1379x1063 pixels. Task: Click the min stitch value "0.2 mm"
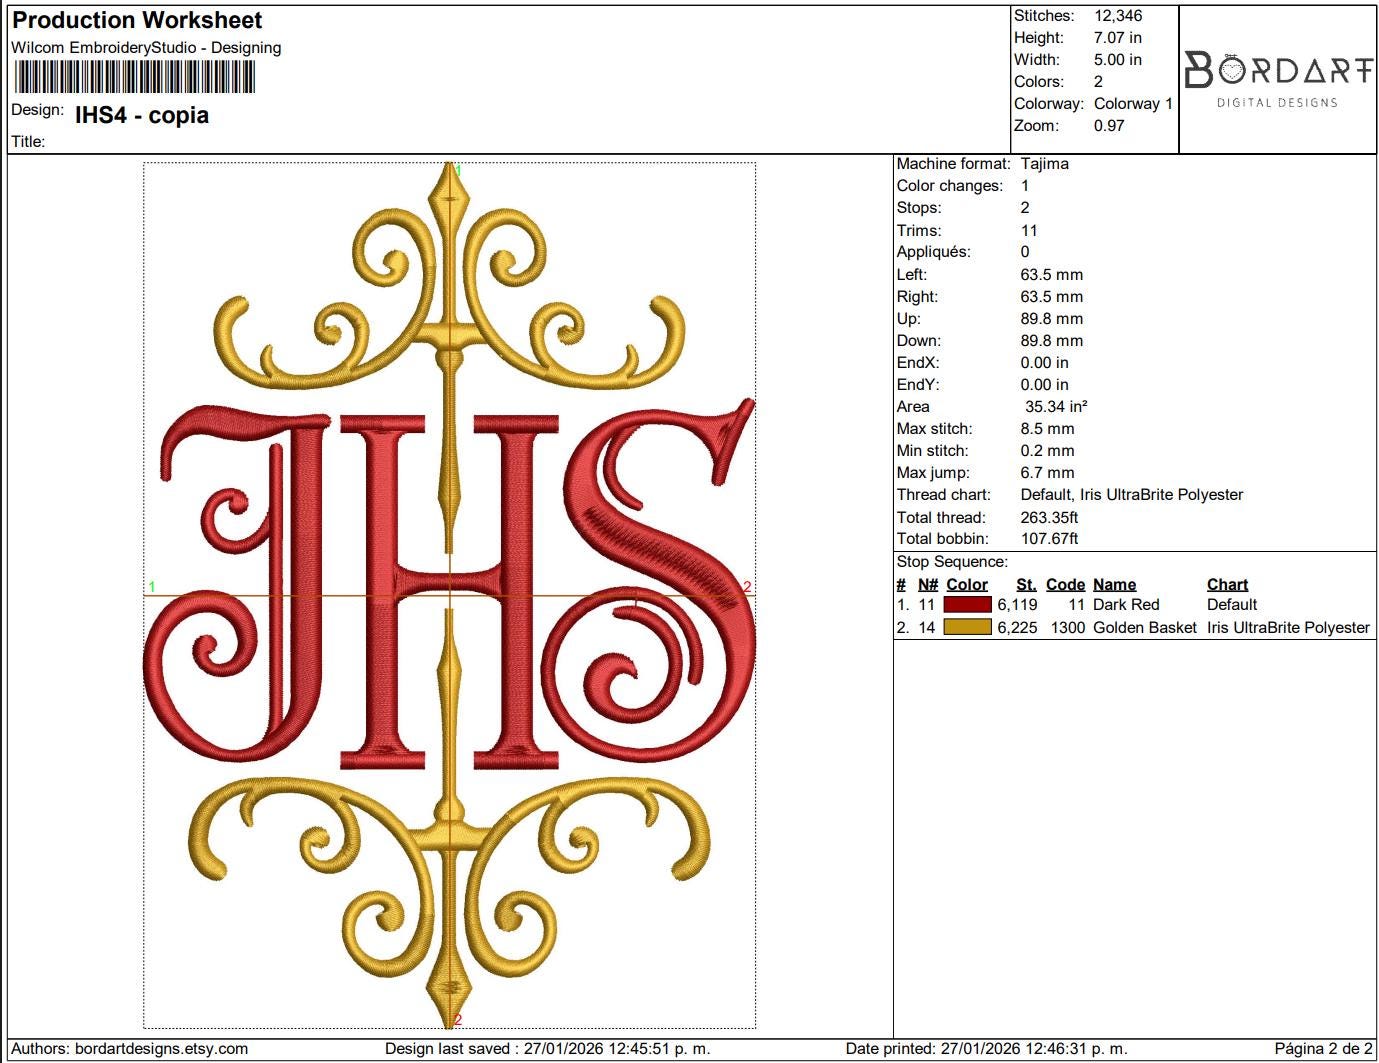point(1047,450)
